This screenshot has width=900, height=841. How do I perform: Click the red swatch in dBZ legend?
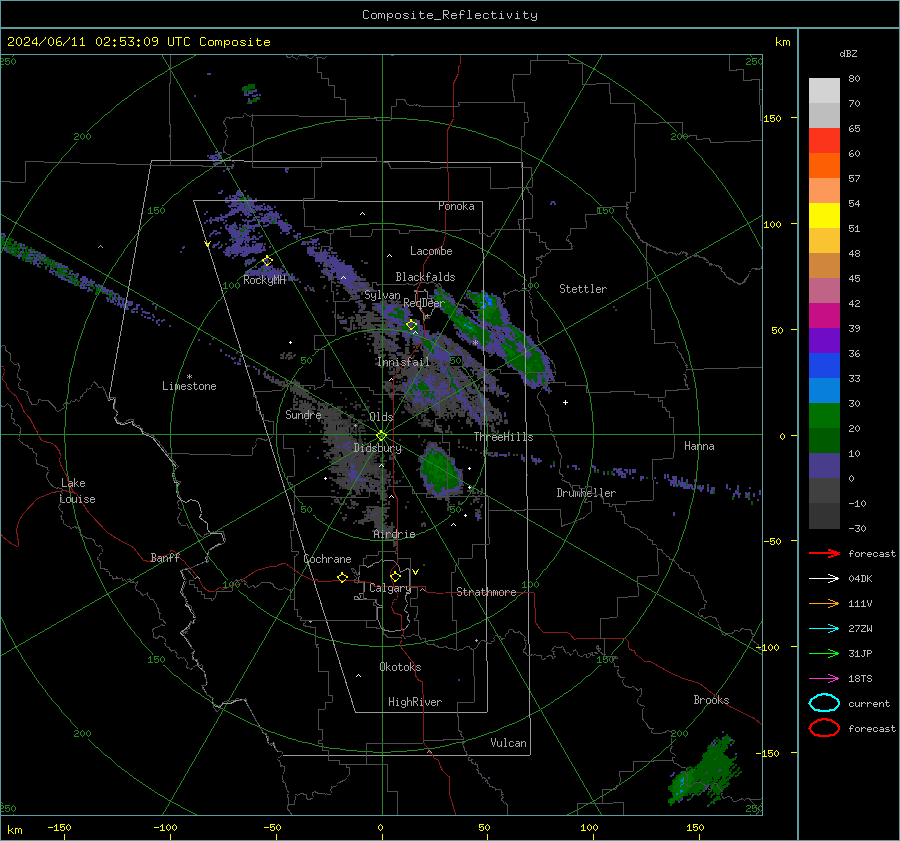(x=824, y=141)
